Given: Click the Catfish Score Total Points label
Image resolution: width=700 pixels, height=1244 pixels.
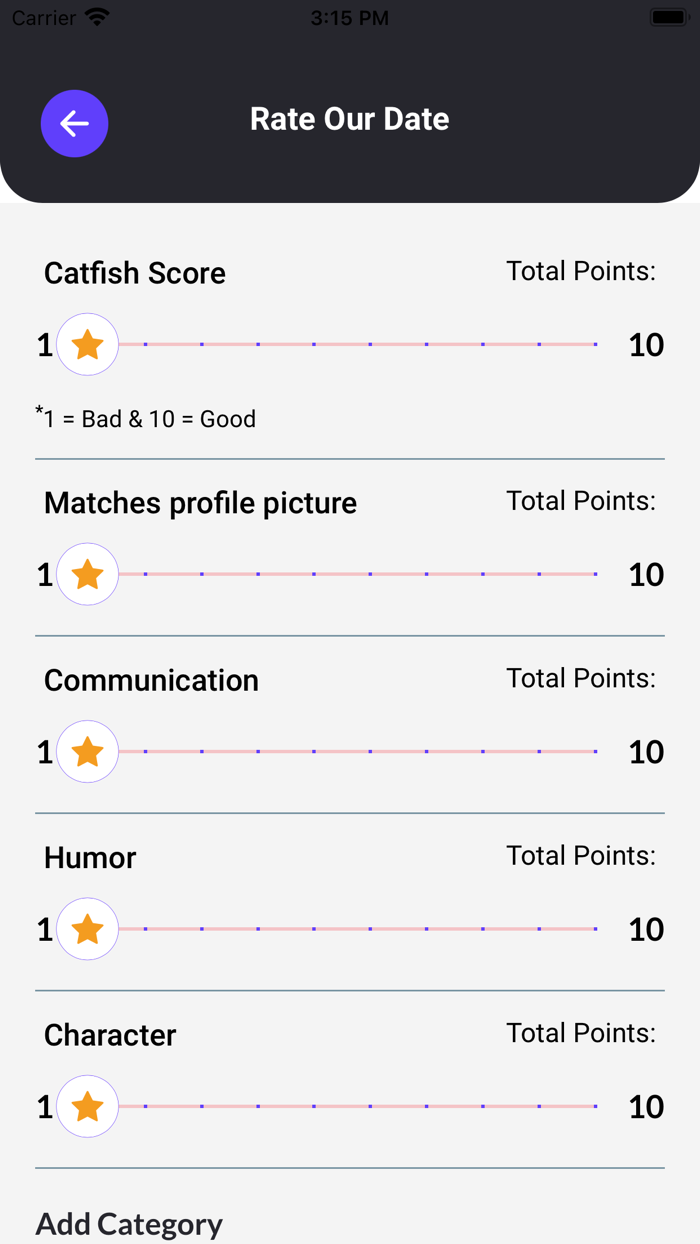Looking at the screenshot, I should (x=581, y=271).
